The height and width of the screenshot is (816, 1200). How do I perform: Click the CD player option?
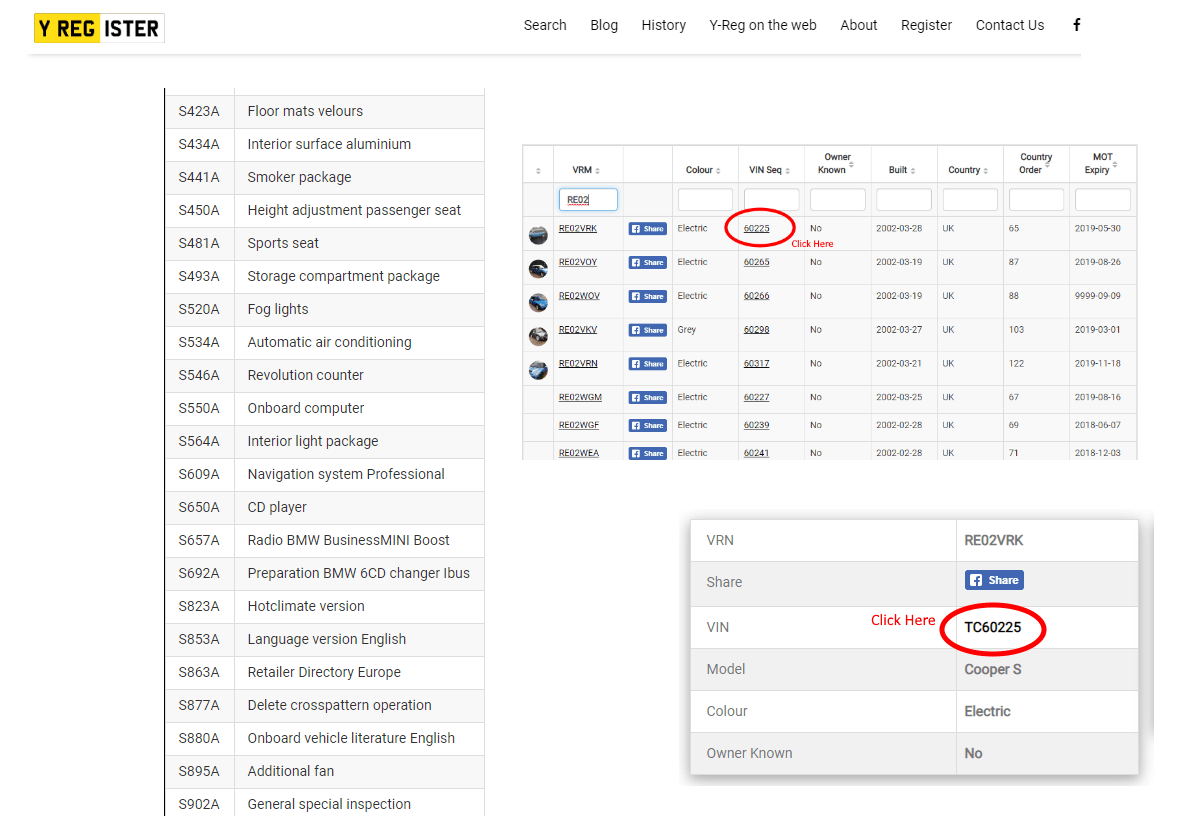click(x=277, y=507)
